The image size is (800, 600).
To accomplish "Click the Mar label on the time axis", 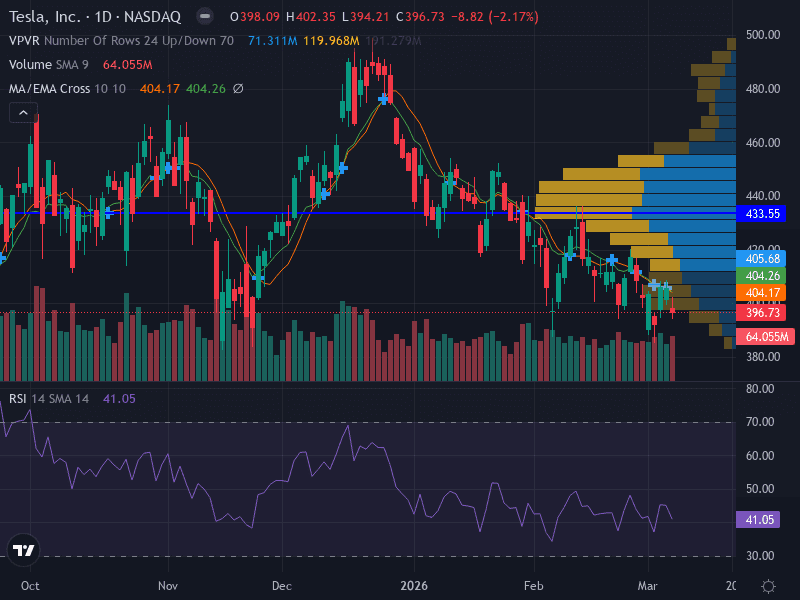I will point(647,586).
